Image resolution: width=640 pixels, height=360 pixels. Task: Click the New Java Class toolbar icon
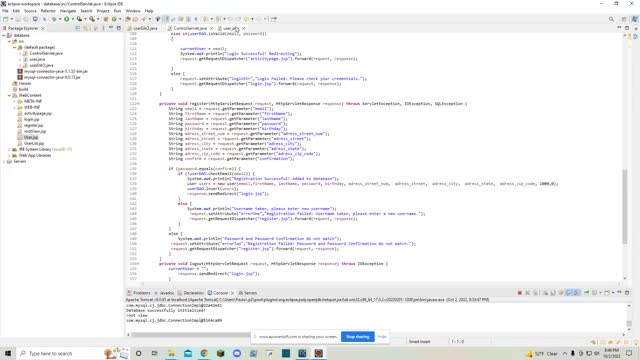(x=114, y=19)
